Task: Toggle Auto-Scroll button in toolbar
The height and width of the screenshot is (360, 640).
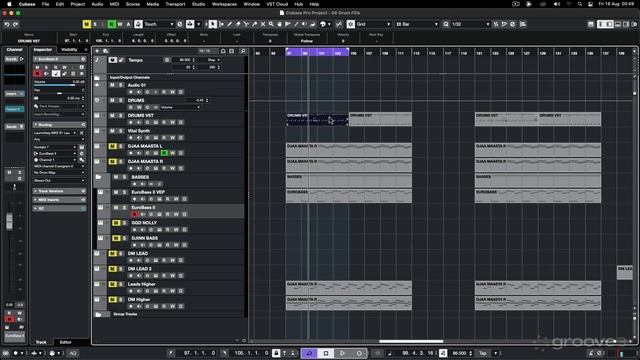Action: pos(190,24)
